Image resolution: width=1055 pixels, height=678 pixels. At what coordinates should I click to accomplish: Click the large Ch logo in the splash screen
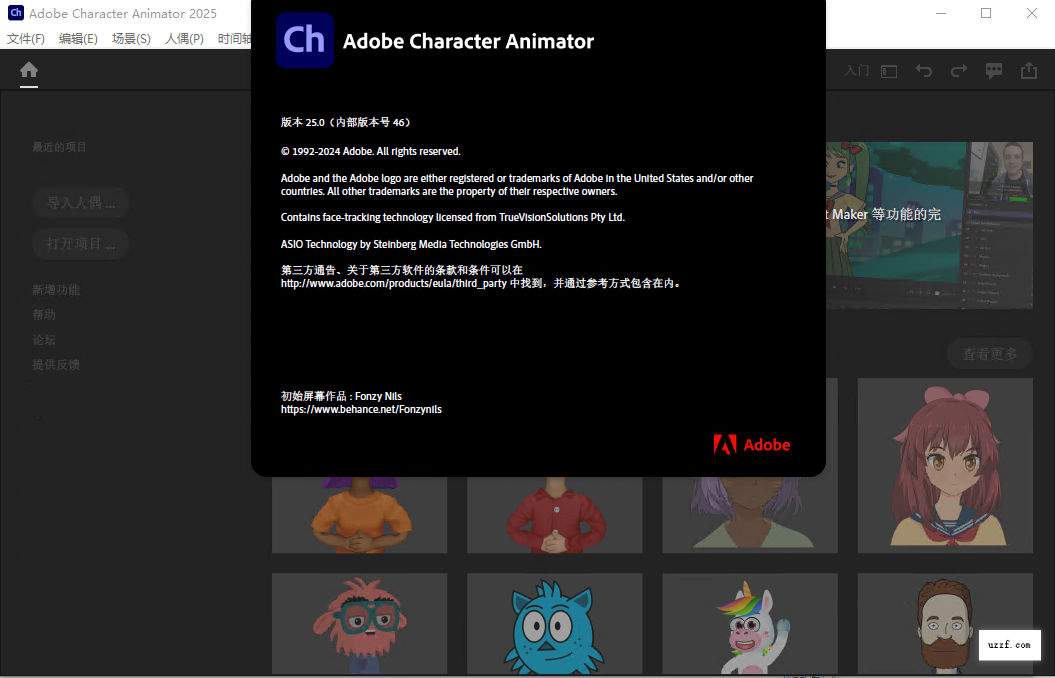304,41
